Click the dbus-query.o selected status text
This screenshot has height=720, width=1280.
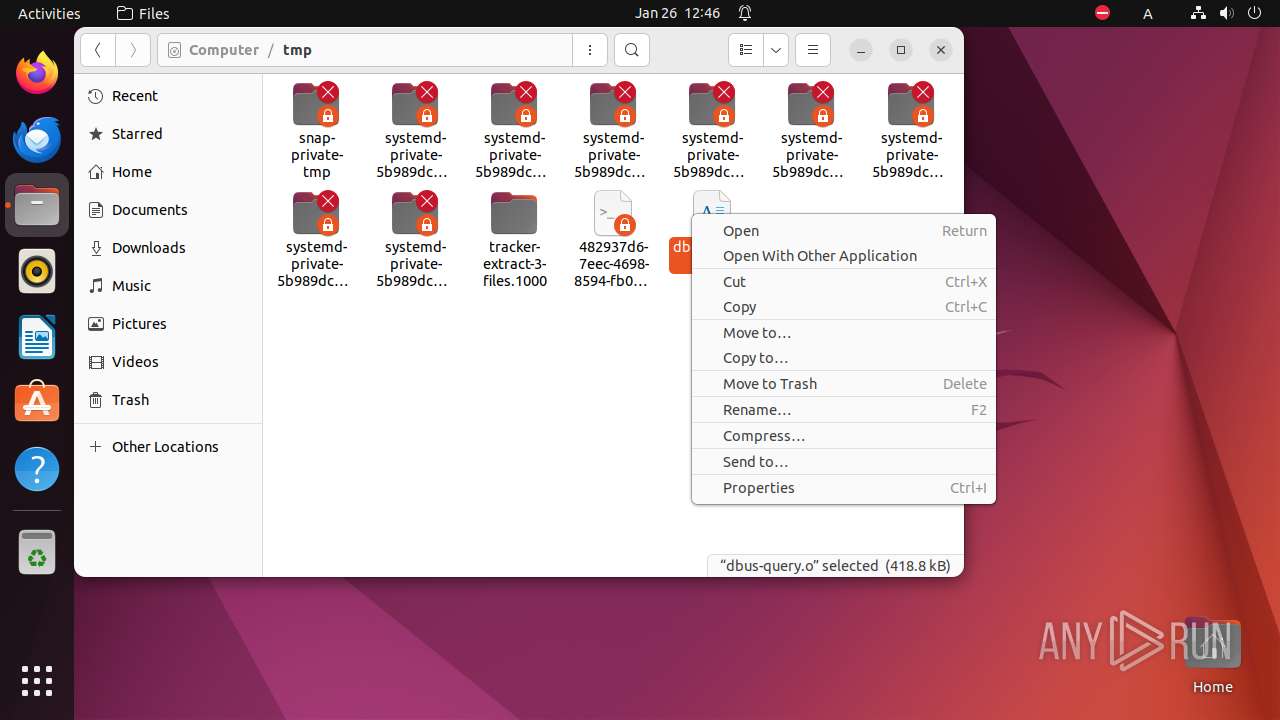835,566
